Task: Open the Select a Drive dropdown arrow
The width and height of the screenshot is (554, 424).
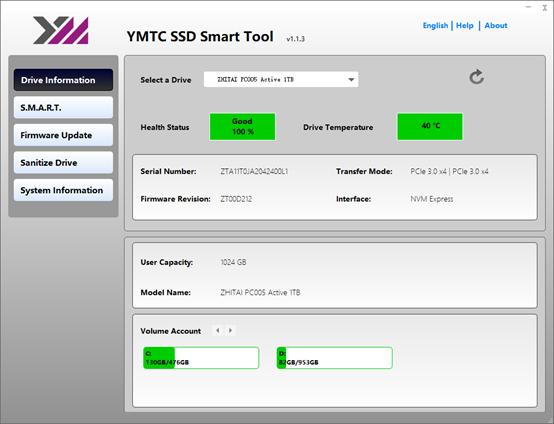Action: tap(351, 80)
